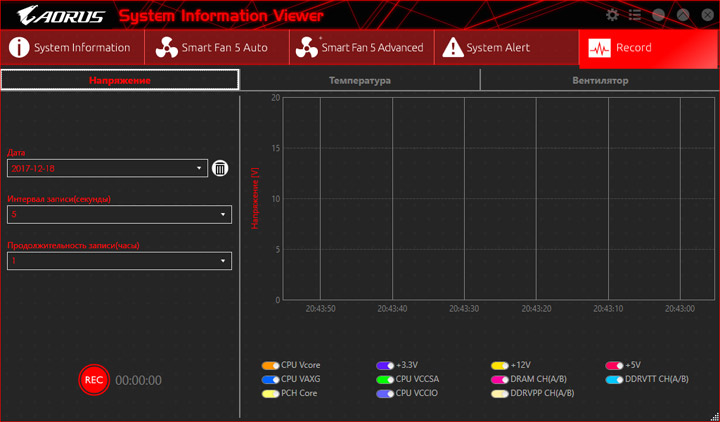Click the Напряжение [V] axis label
720x422 pixels.
[x=255, y=198]
